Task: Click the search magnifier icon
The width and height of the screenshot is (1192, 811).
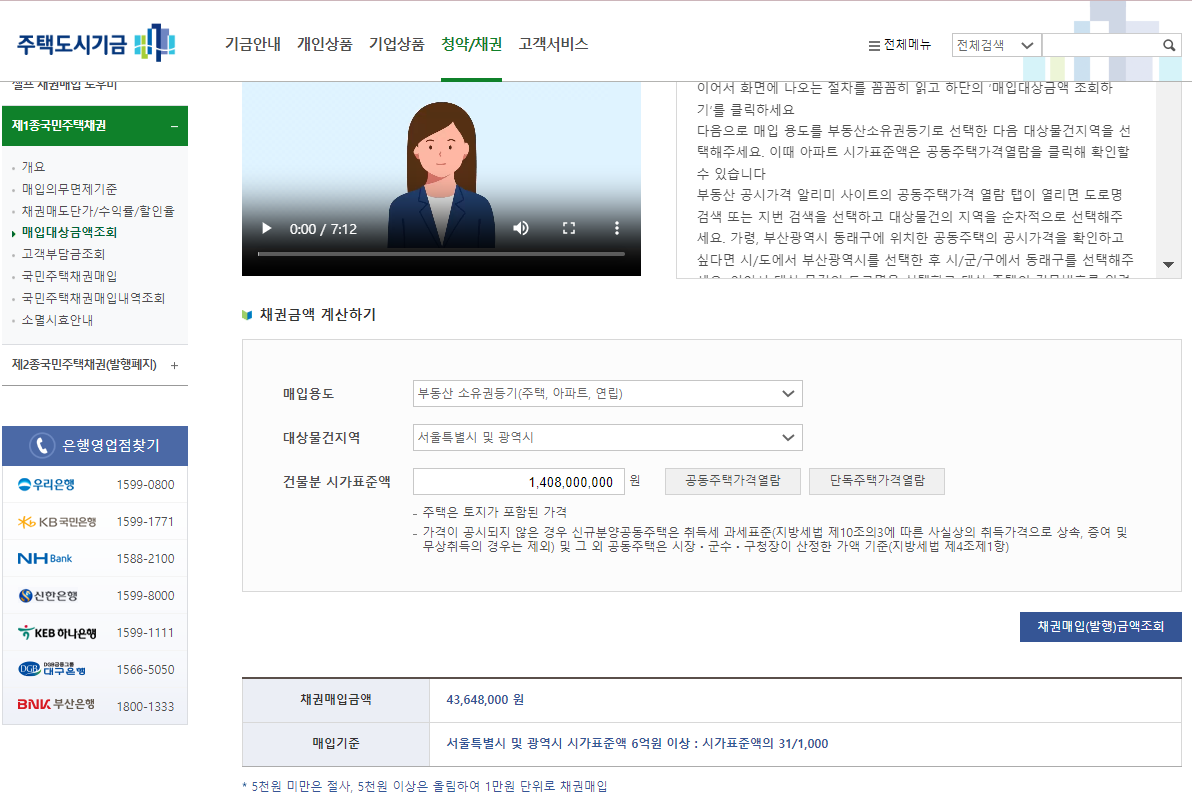Action: pos(1168,44)
